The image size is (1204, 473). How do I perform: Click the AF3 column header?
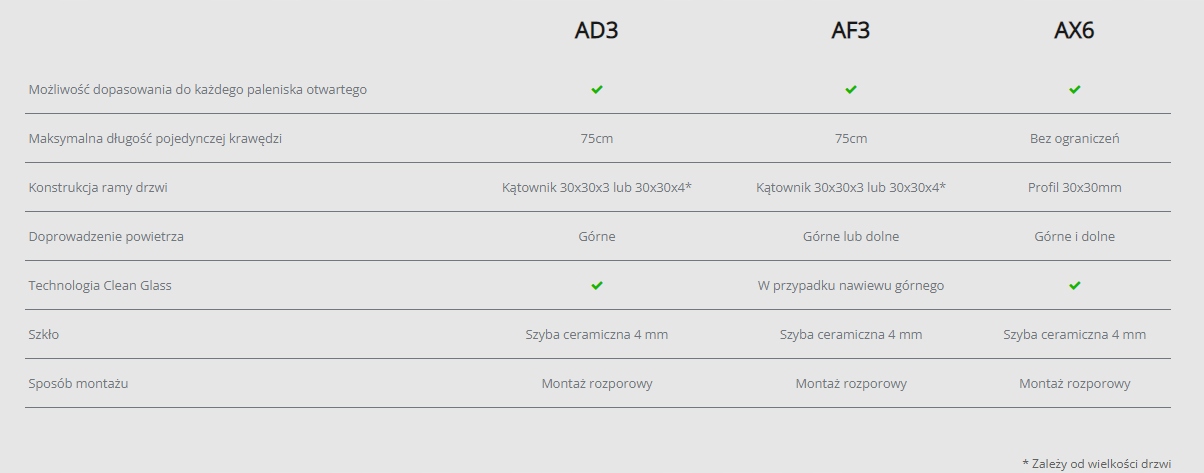pos(850,31)
